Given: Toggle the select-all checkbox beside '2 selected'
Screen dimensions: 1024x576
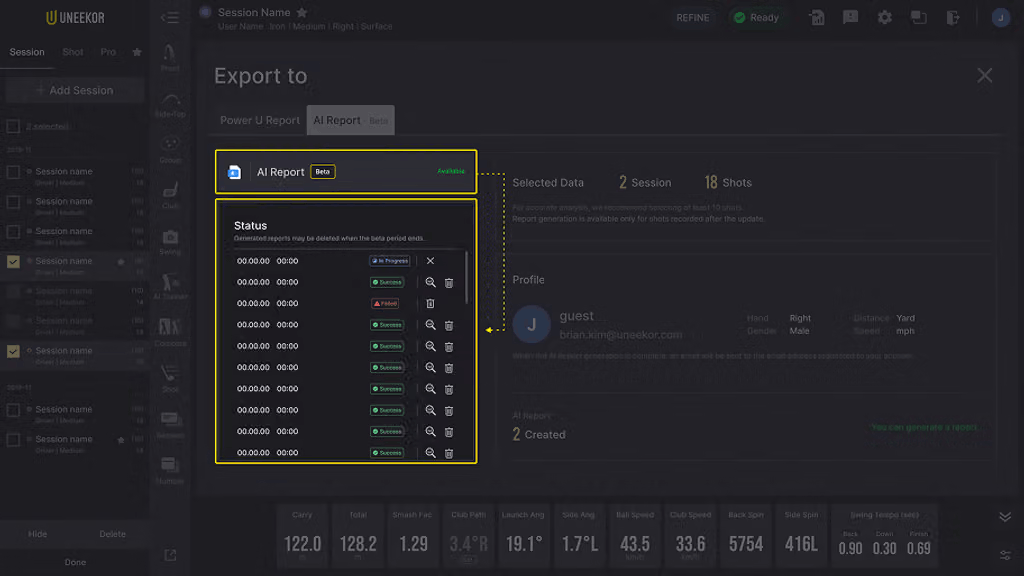Looking at the screenshot, I should (x=13, y=126).
